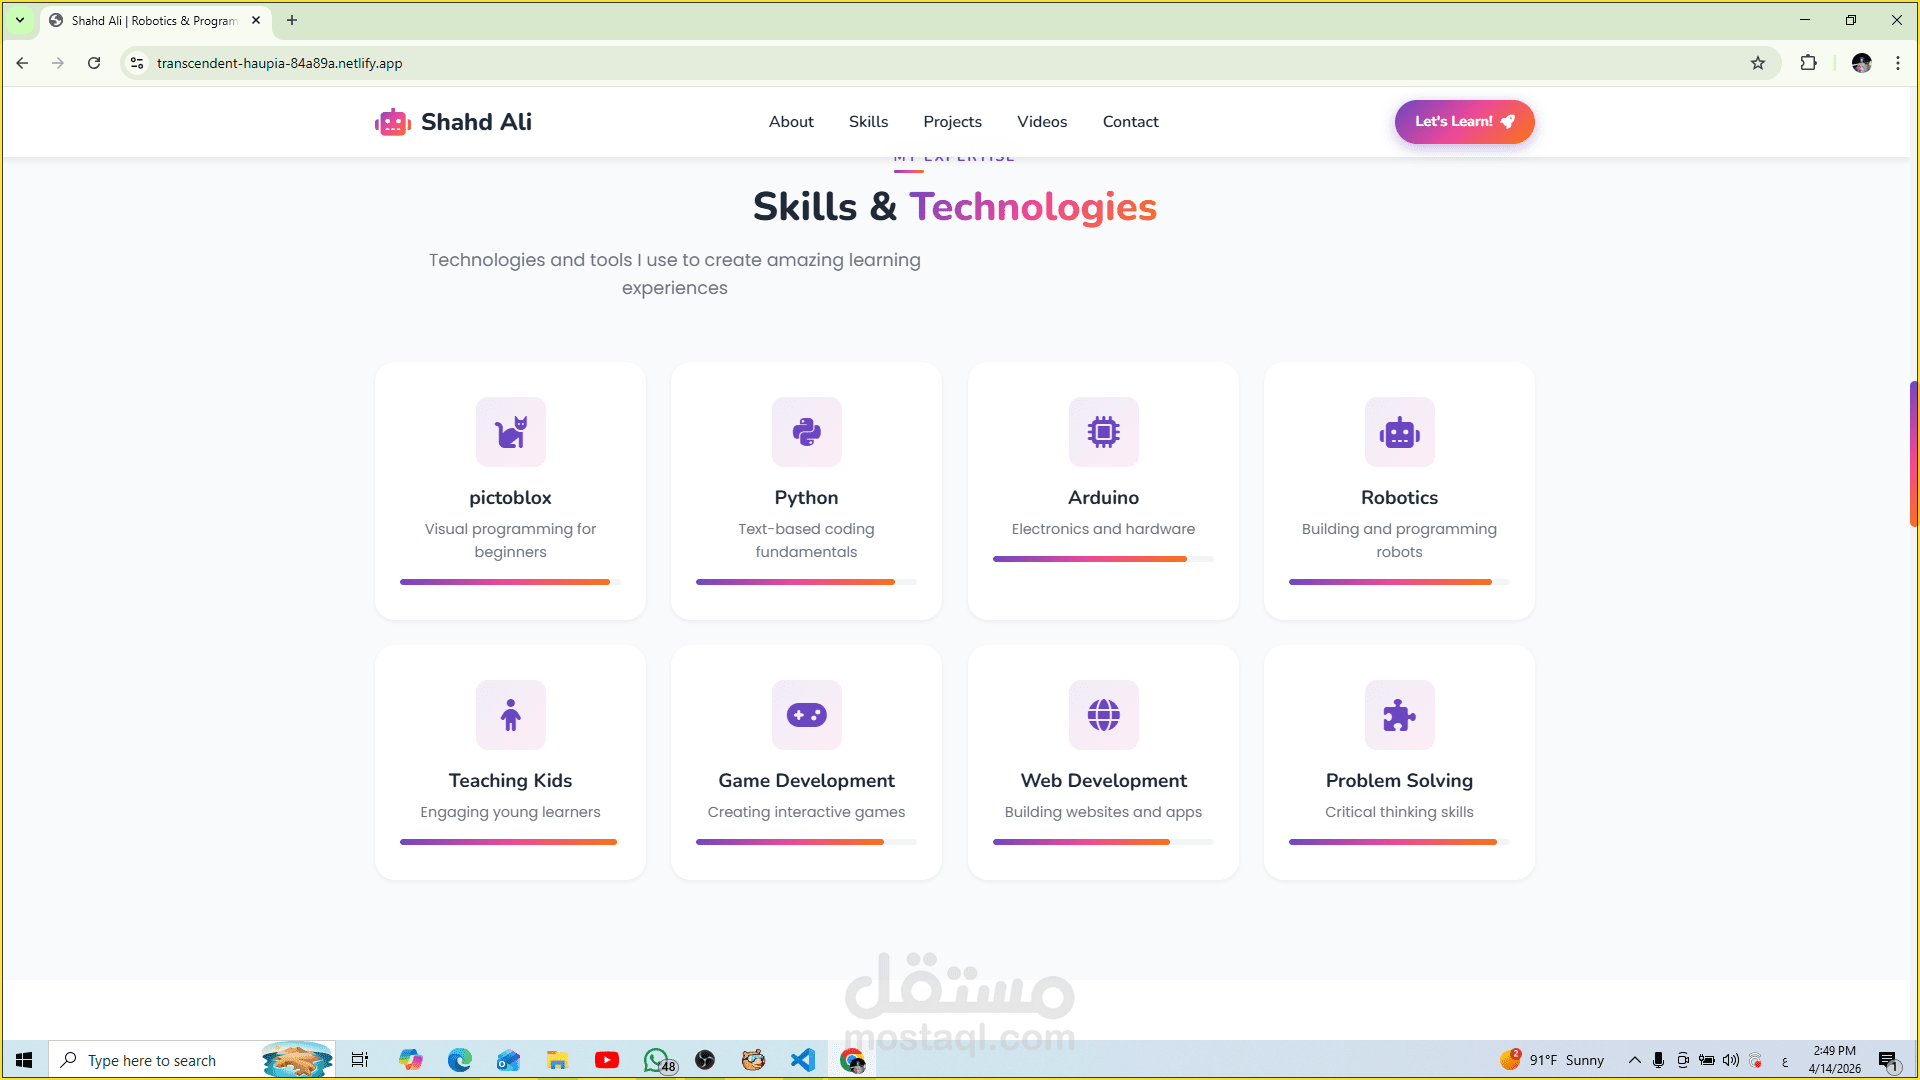
Task: Go back to the previous page
Action: [x=22, y=63]
